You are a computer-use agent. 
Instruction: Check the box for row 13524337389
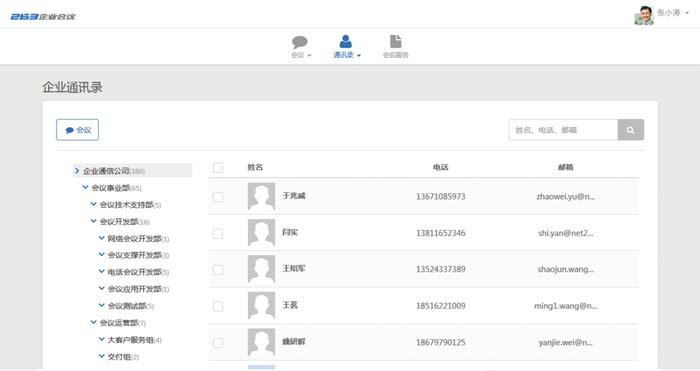point(218,270)
